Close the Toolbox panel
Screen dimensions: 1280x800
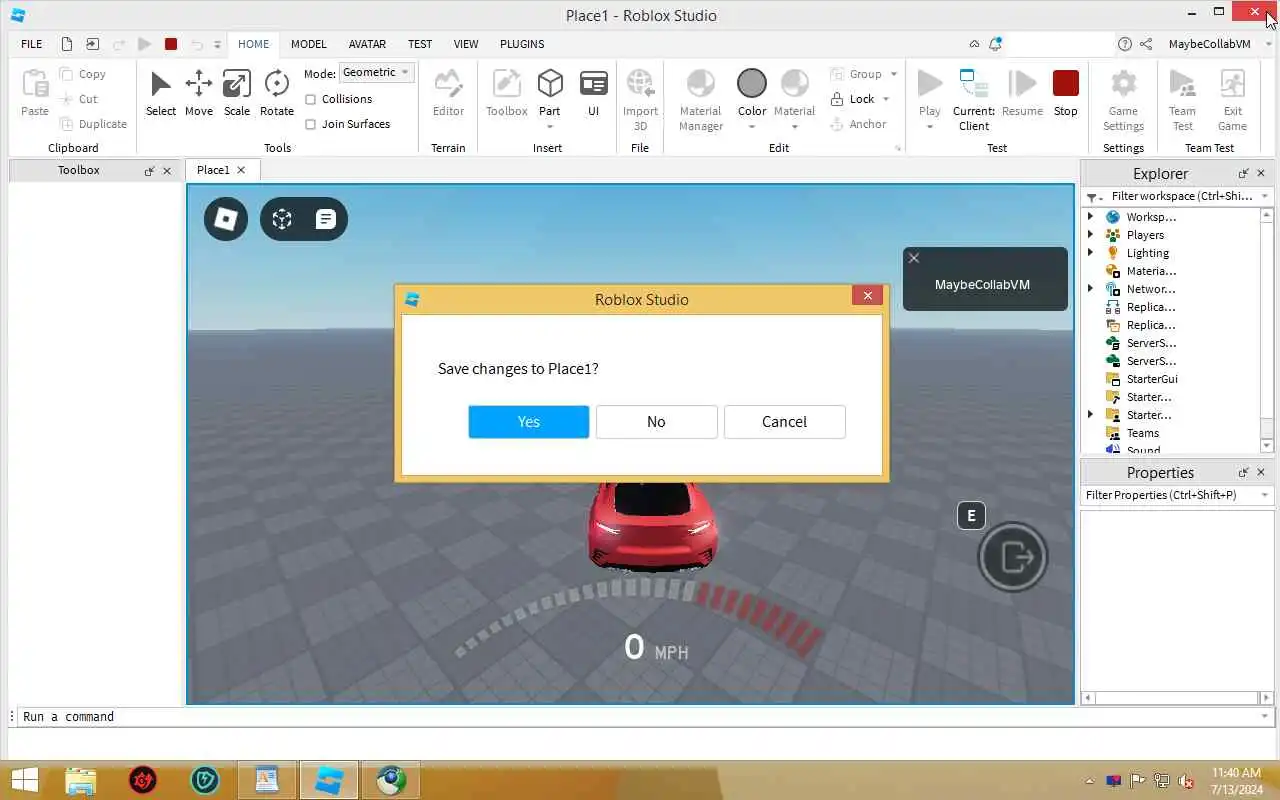click(167, 171)
